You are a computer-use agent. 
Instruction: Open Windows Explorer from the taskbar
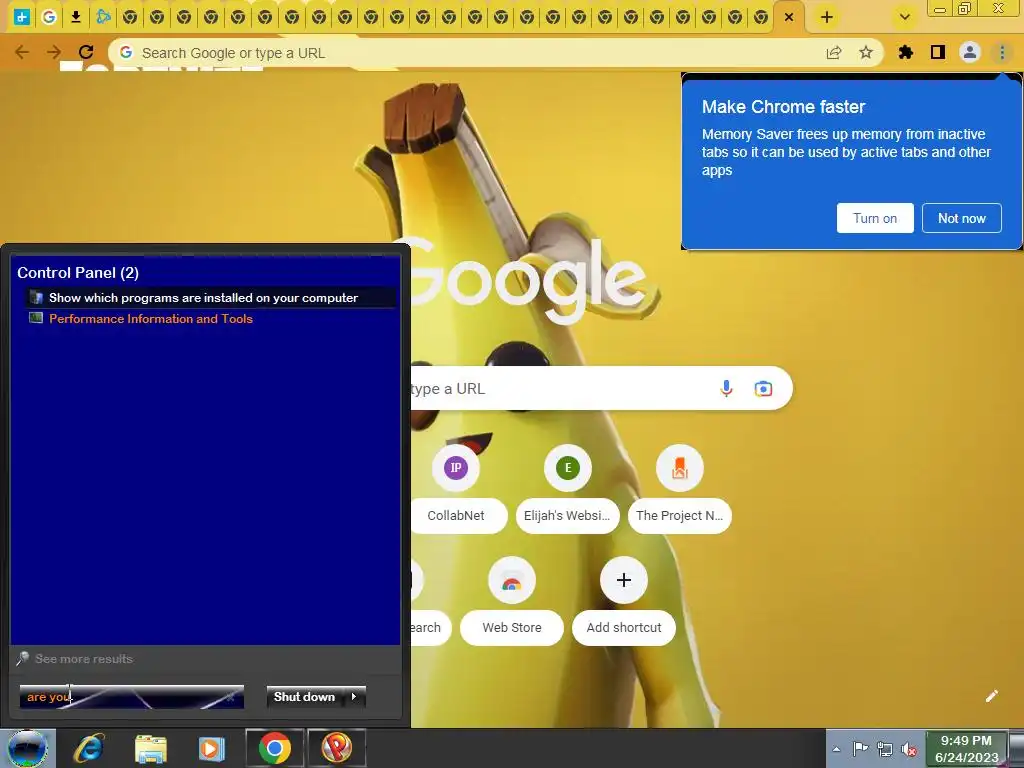tap(151, 748)
